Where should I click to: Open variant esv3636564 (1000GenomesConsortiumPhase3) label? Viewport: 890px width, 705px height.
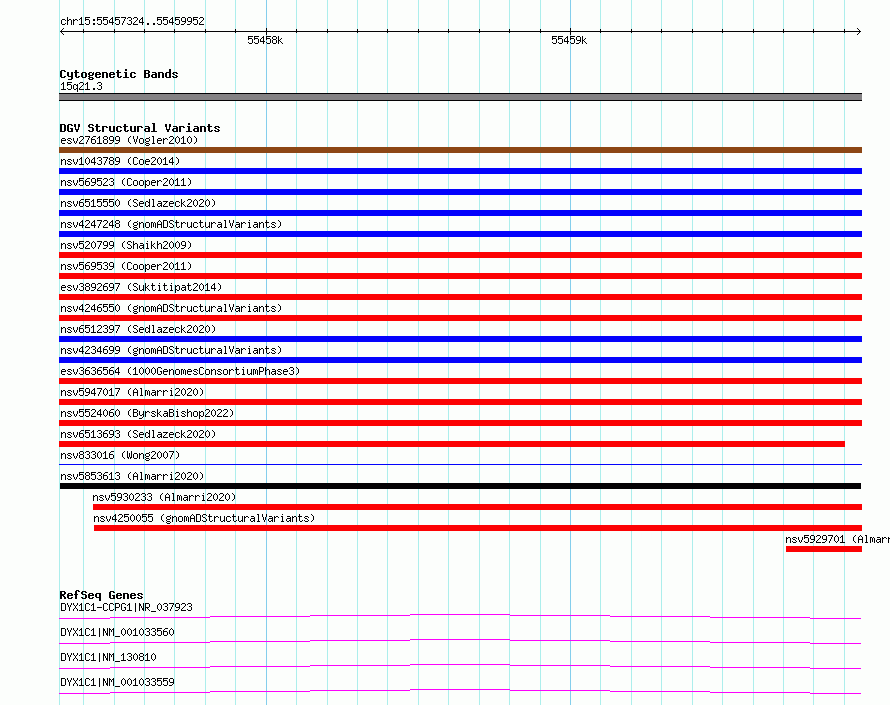pos(180,371)
